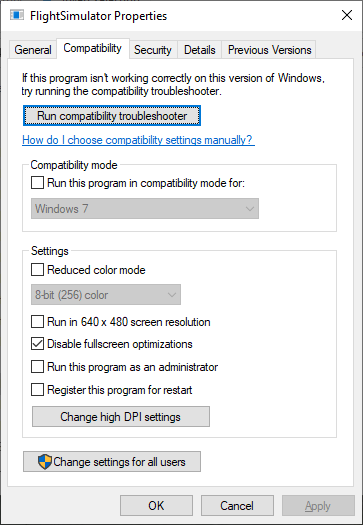Check Run in 640 x 480 screen resolution
This screenshot has height=525, width=363.
(x=37, y=322)
